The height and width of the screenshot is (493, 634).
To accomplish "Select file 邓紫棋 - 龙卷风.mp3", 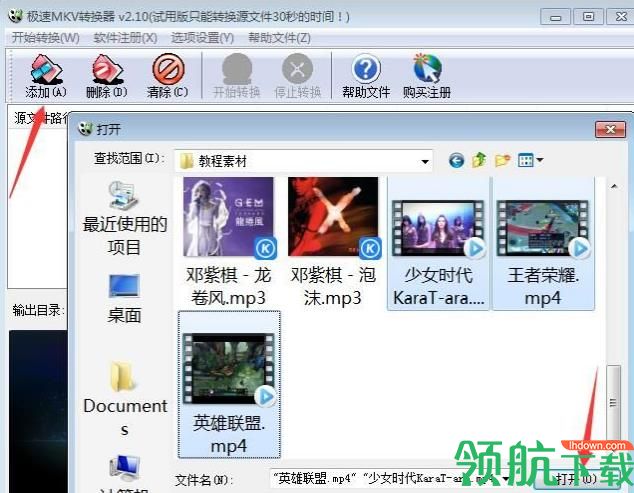I will [228, 242].
